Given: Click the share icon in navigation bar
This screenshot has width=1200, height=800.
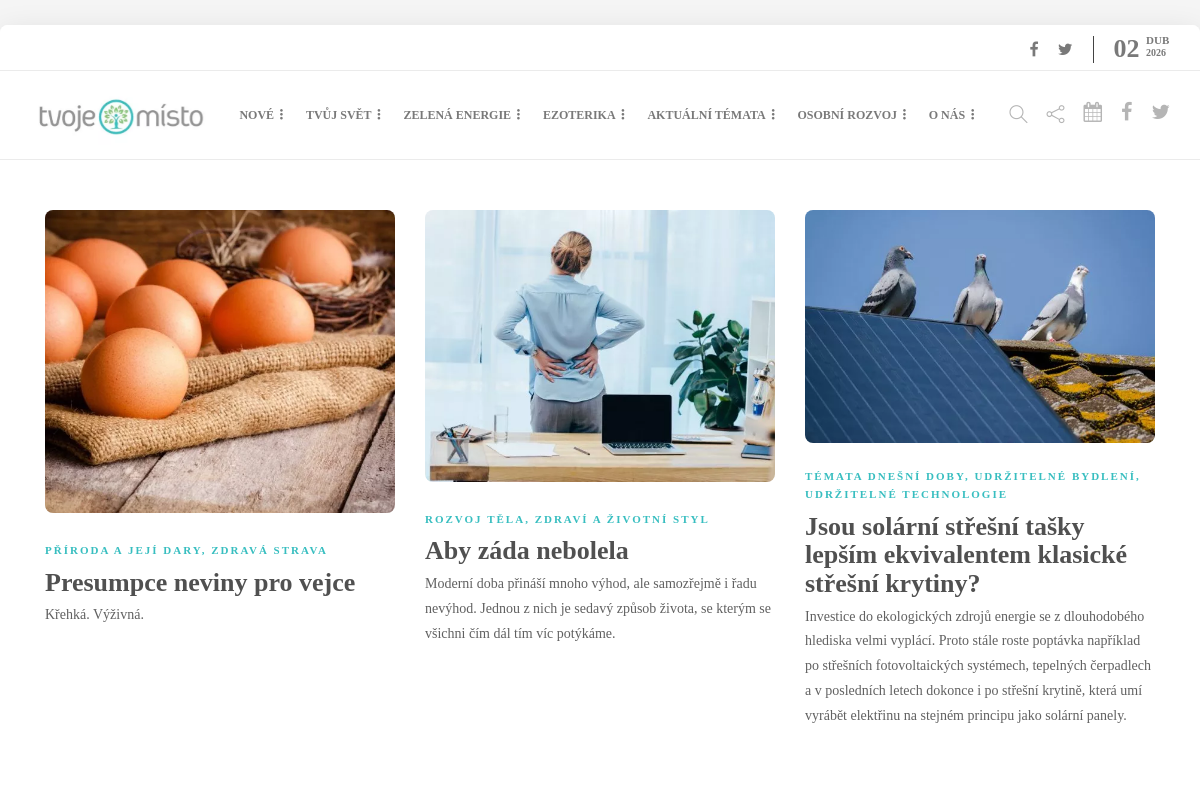Looking at the screenshot, I should pyautogui.click(x=1056, y=114).
